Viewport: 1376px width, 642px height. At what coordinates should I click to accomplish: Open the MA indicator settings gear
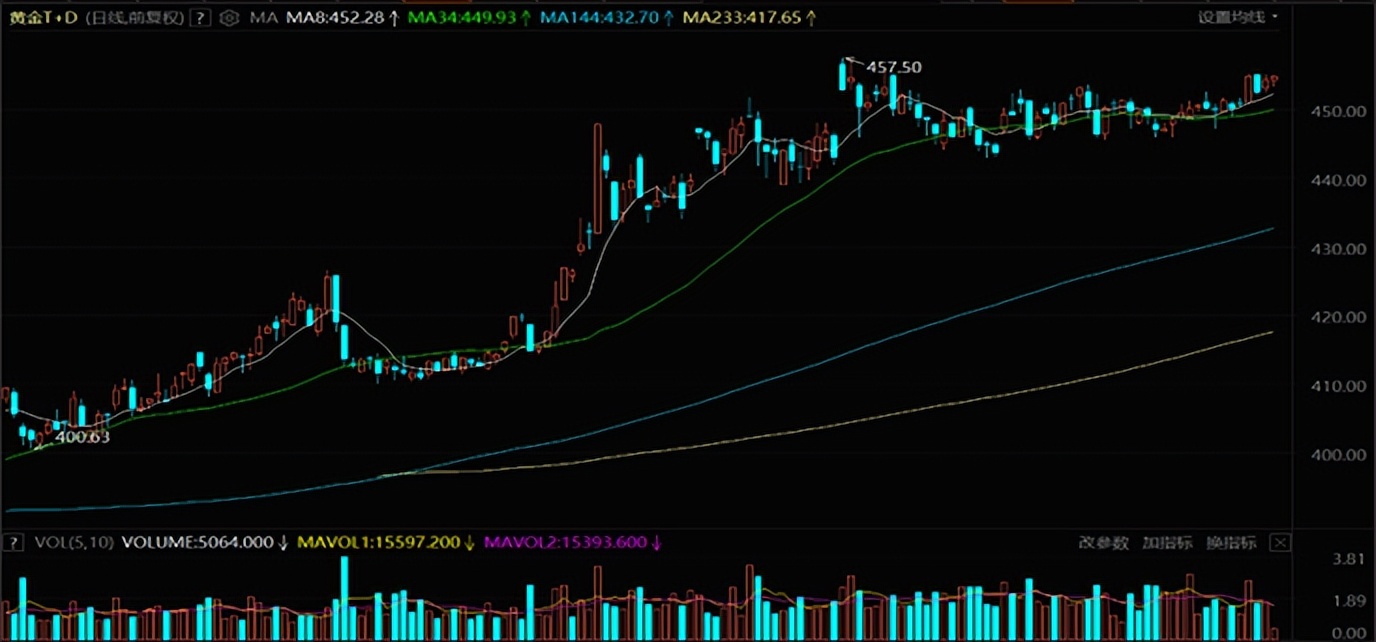pos(230,17)
